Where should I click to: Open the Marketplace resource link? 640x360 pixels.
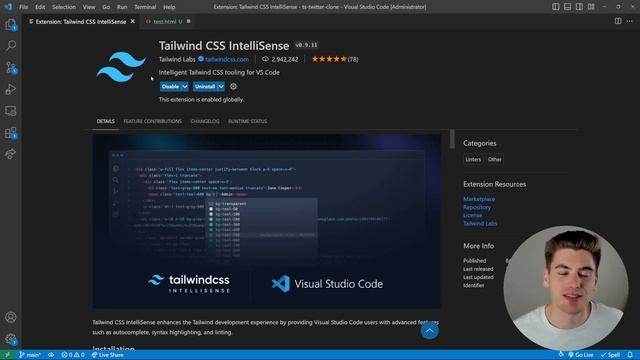pyautogui.click(x=479, y=199)
